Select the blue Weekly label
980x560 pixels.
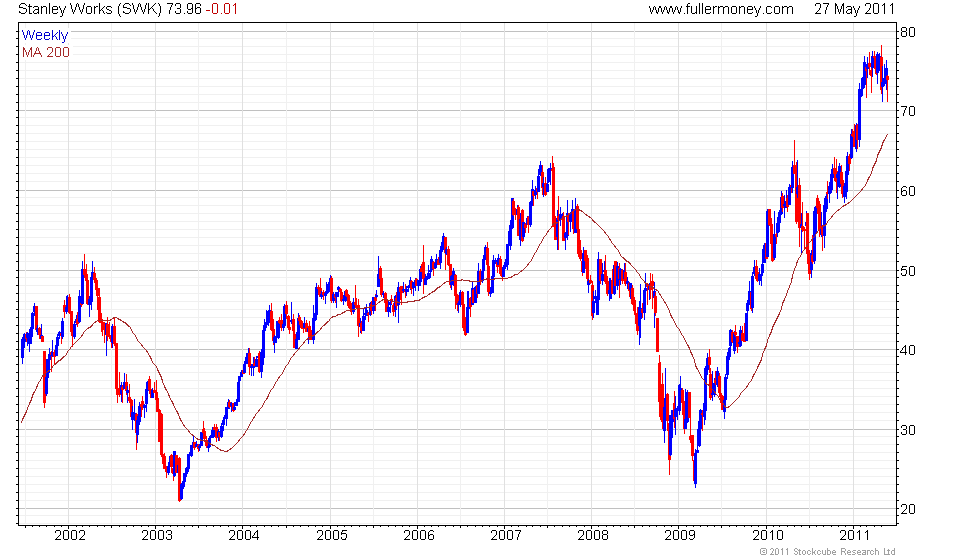pos(44,36)
